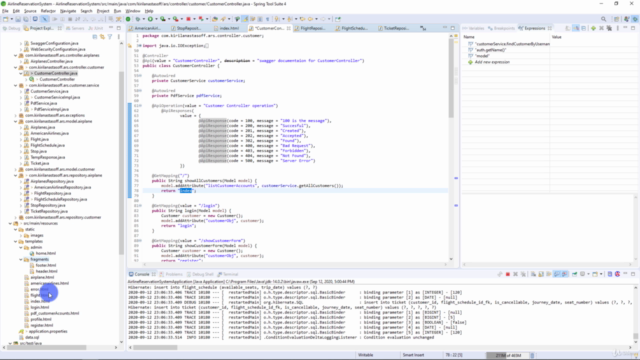Viewport: 640px width, 360px height.
Task: Click the Console horizontal scrollbar
Action: point(155,348)
